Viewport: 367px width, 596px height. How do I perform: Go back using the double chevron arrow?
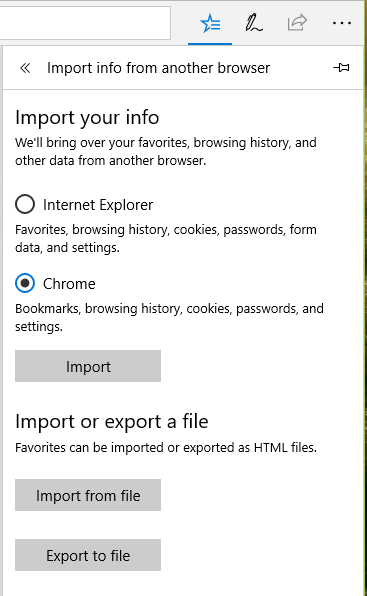tap(25, 68)
